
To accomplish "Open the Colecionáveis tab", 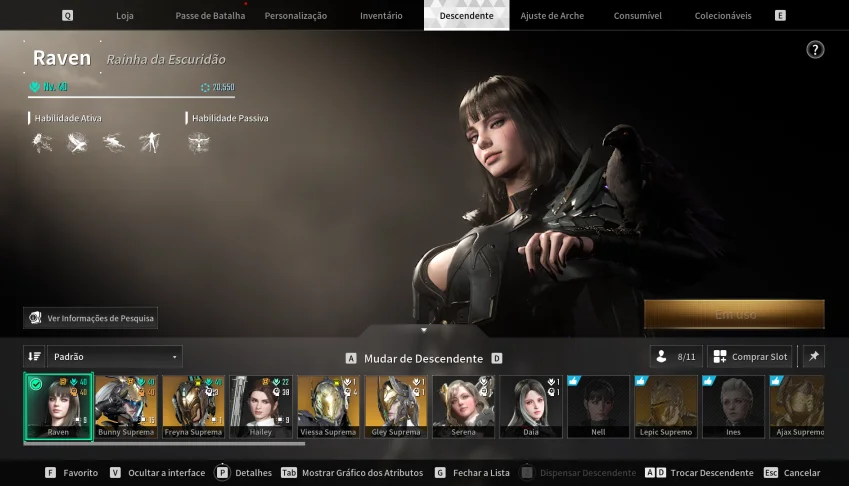I will pos(723,16).
